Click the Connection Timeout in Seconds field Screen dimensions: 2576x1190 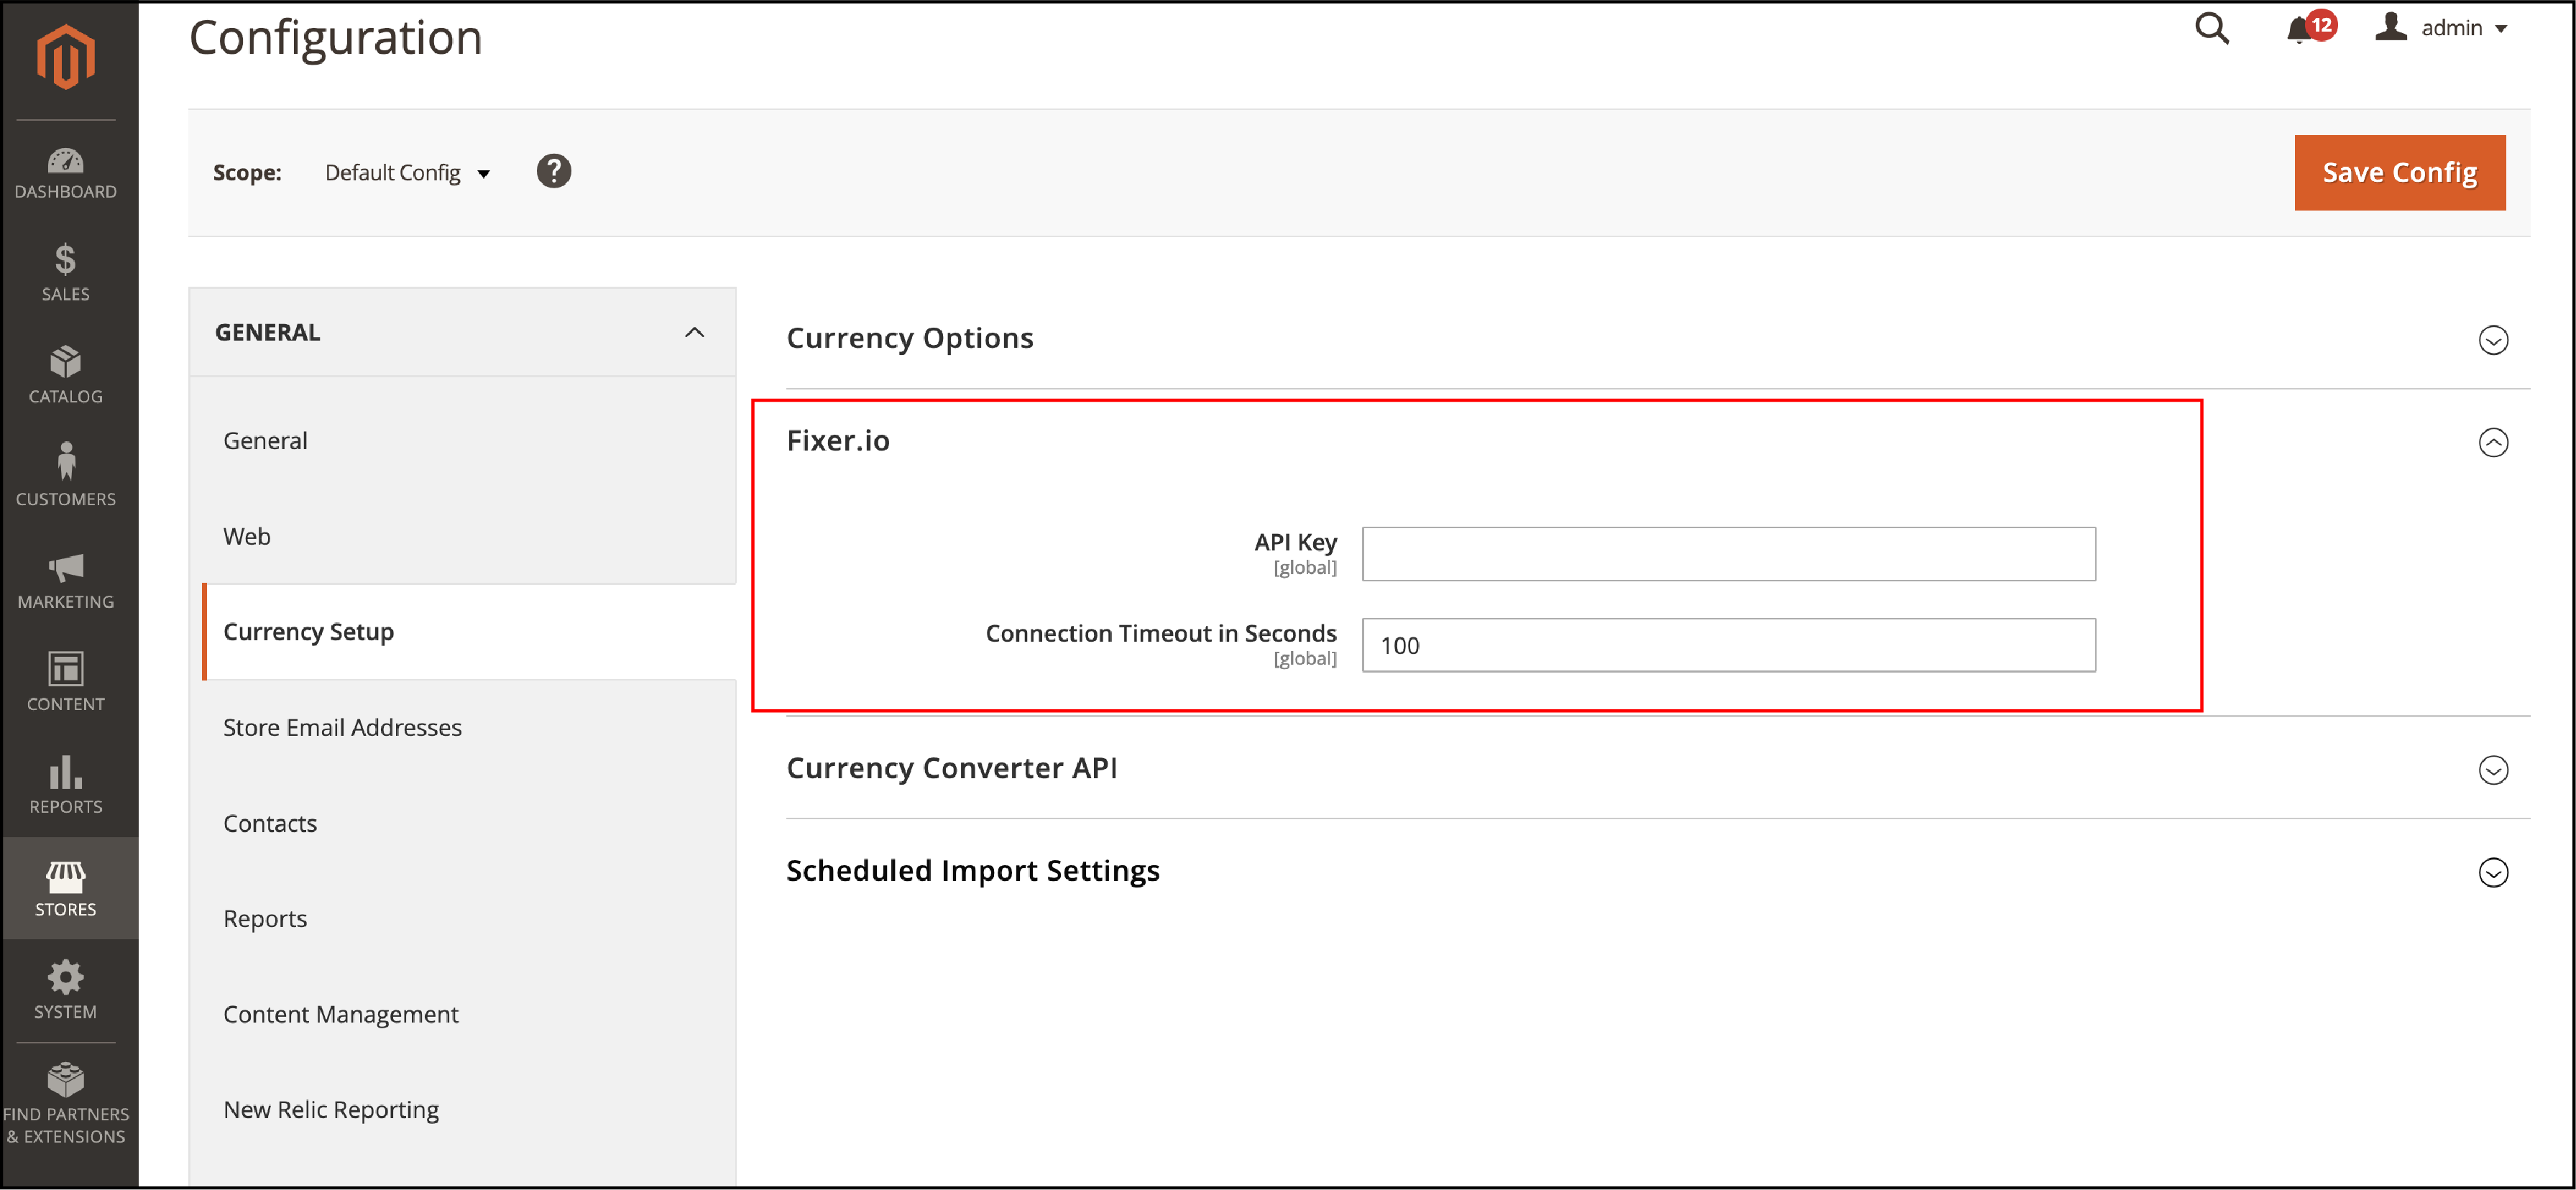[1728, 645]
